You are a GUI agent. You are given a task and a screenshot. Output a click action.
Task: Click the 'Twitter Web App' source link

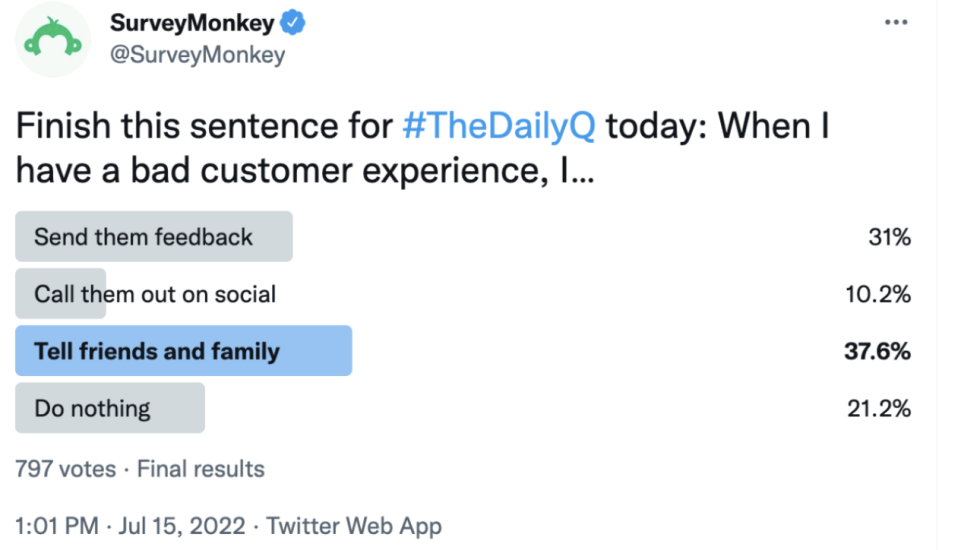pyautogui.click(x=354, y=526)
